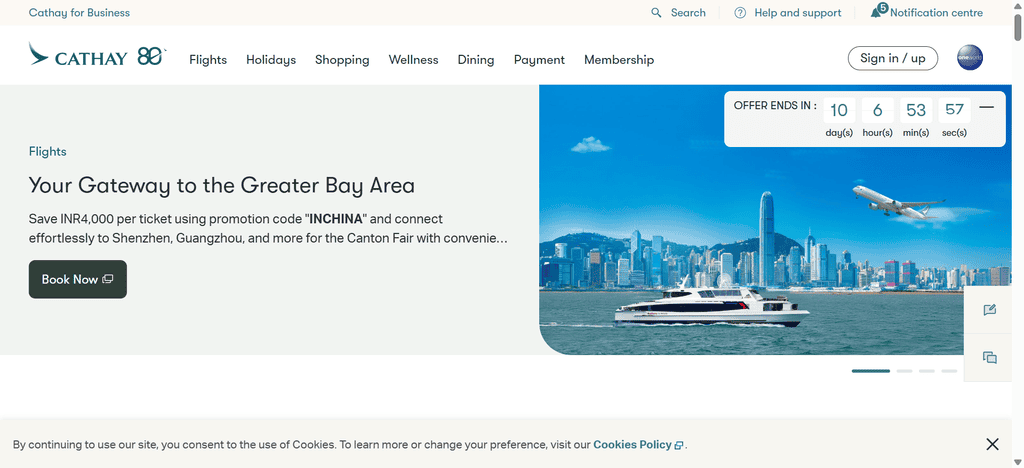1024x468 pixels.
Task: Click the OFFER ENDS IN label
Action: coord(775,106)
